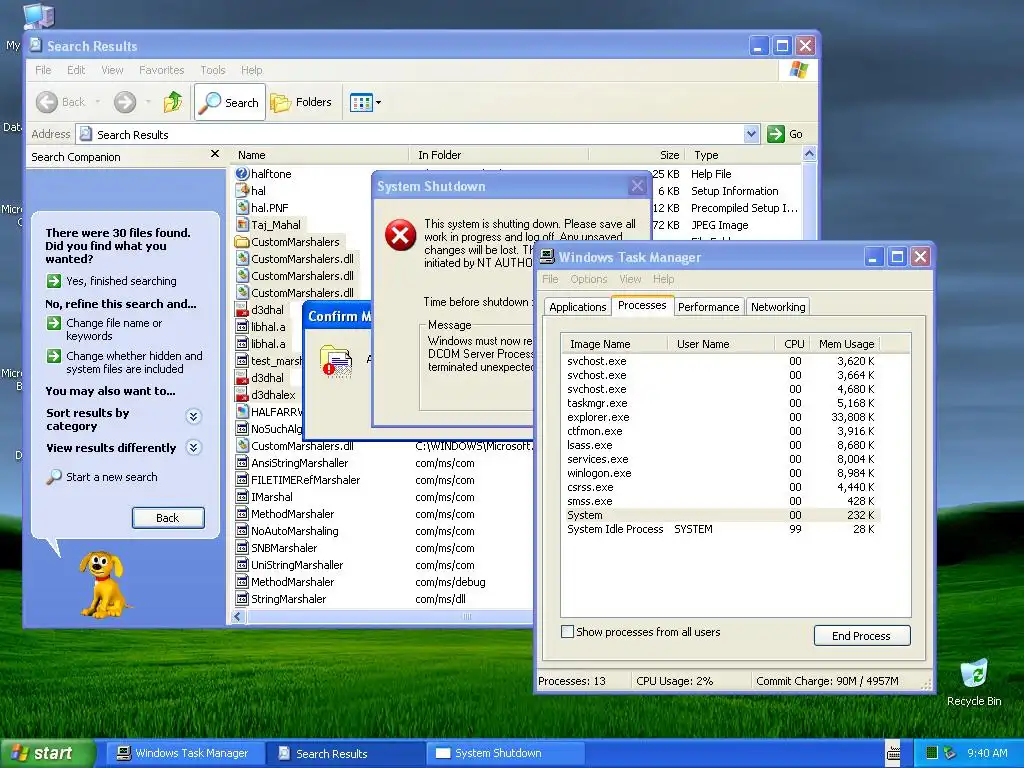Toggle the Folders toolbar button
Image resolution: width=1024 pixels, height=768 pixels.
pos(301,102)
